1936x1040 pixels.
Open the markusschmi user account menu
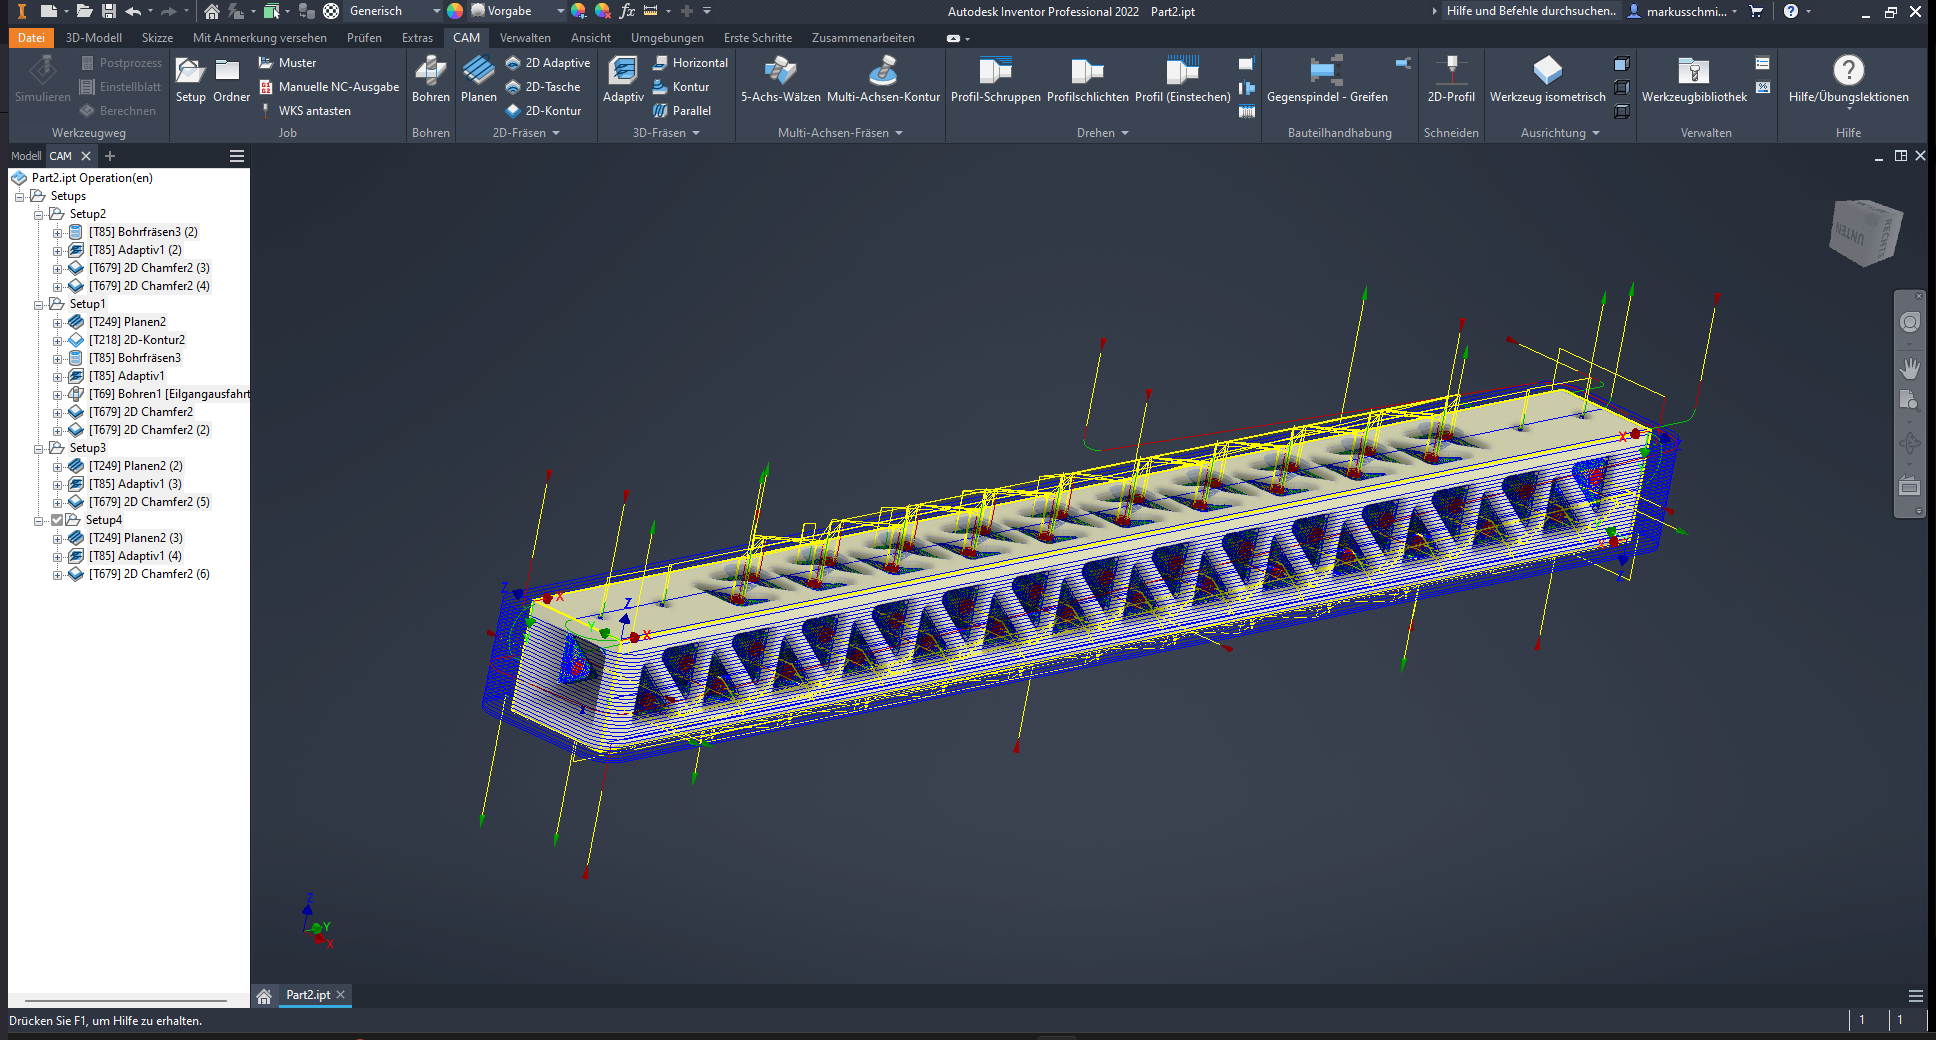click(1682, 11)
